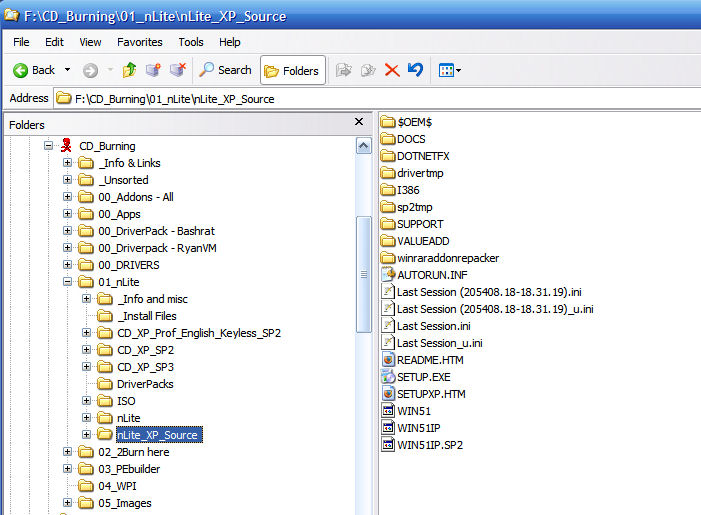
Task: Expand the 00_Addons - All folder
Action: 68,197
